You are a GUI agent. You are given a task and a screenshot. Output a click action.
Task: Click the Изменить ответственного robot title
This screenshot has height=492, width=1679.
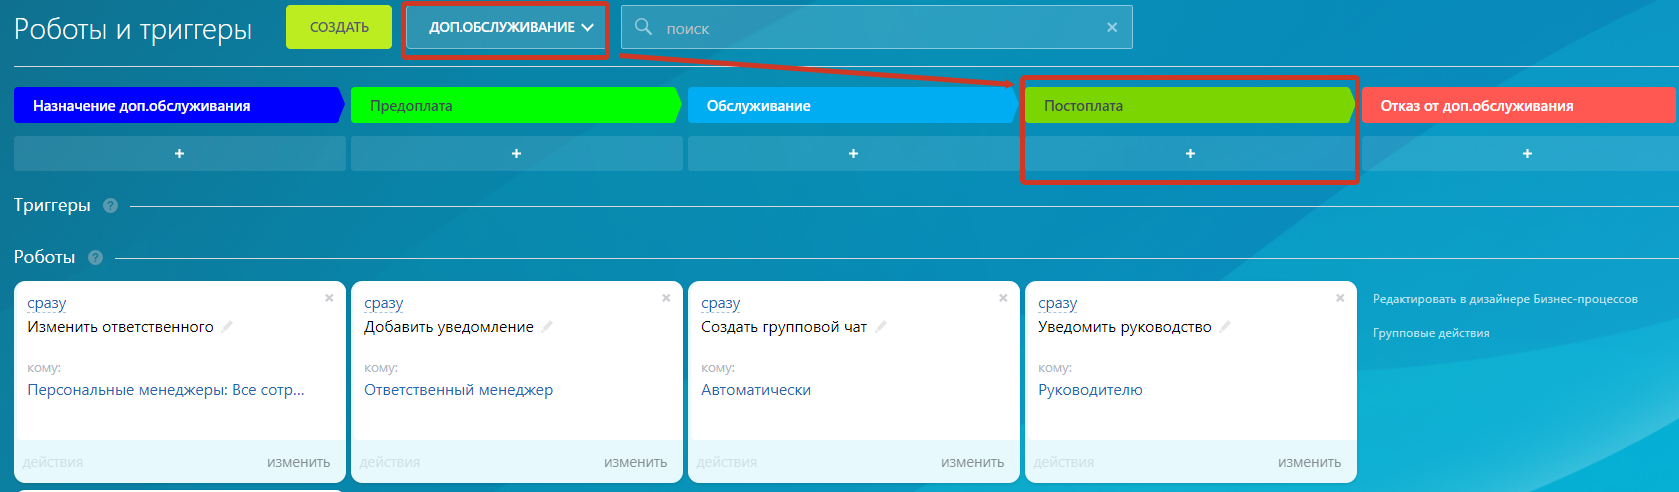click(x=120, y=327)
